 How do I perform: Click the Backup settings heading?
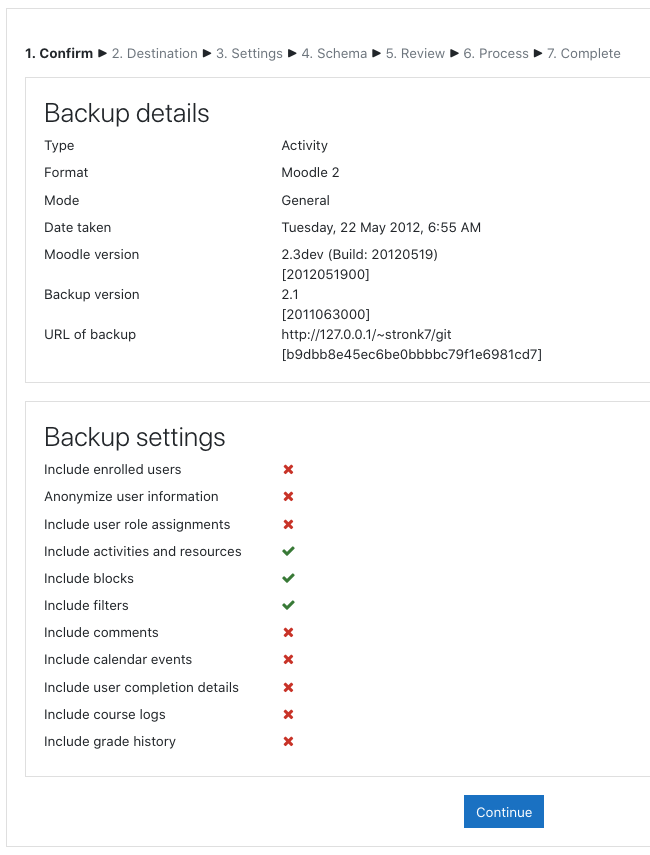click(x=135, y=437)
